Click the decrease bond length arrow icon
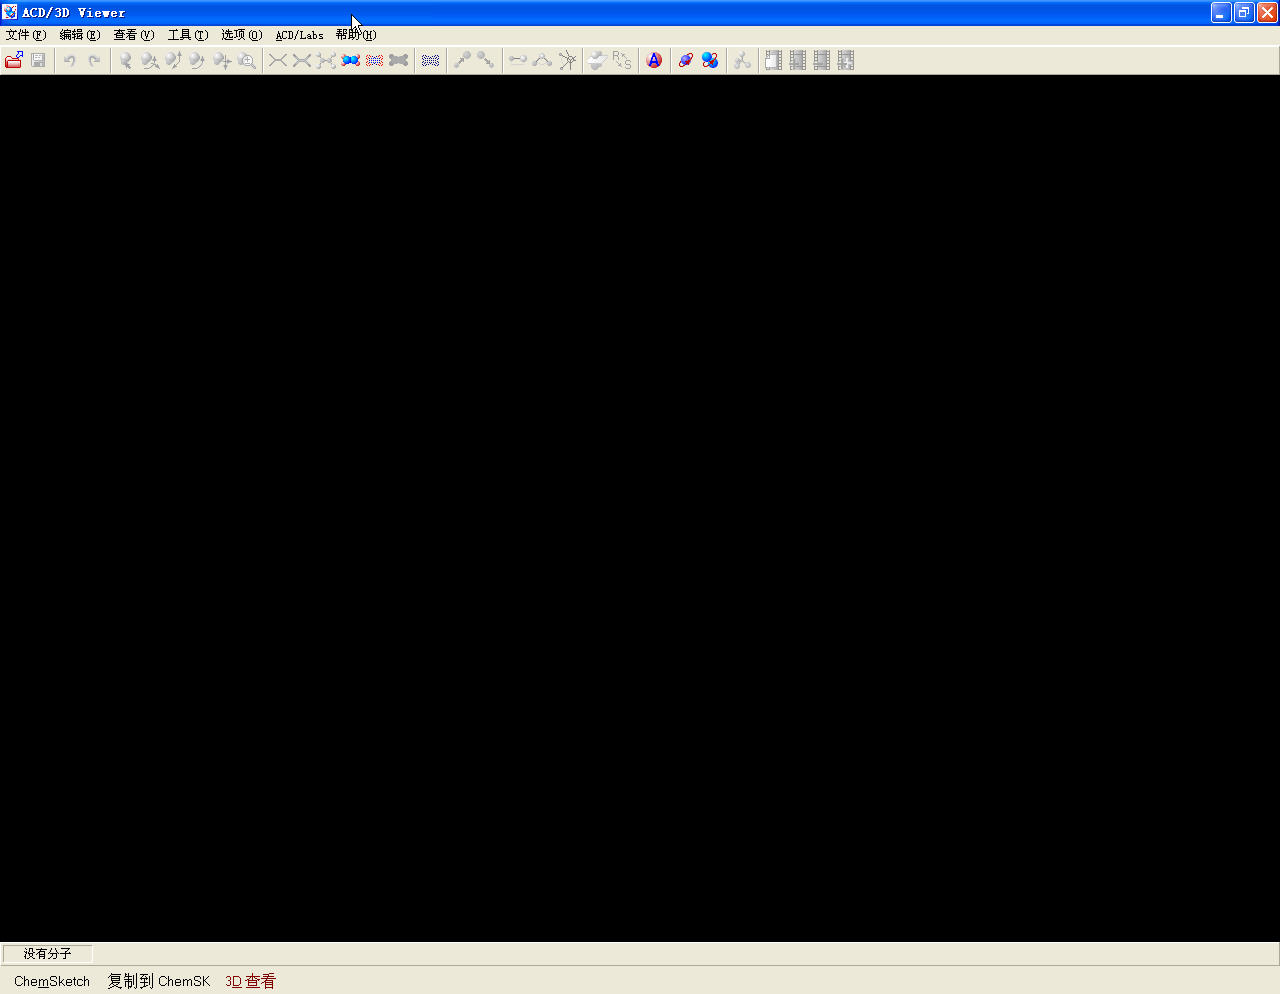1280x994 pixels. point(486,60)
